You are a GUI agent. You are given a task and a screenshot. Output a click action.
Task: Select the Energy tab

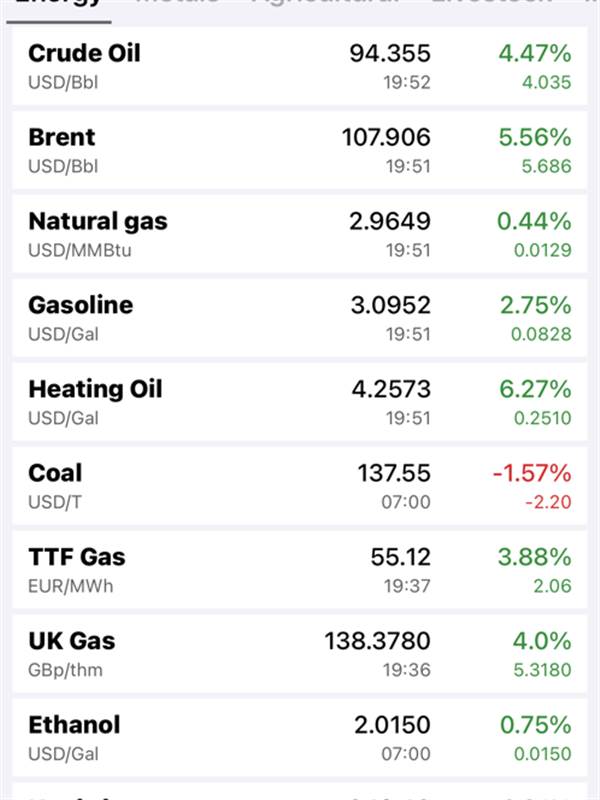coord(60,3)
